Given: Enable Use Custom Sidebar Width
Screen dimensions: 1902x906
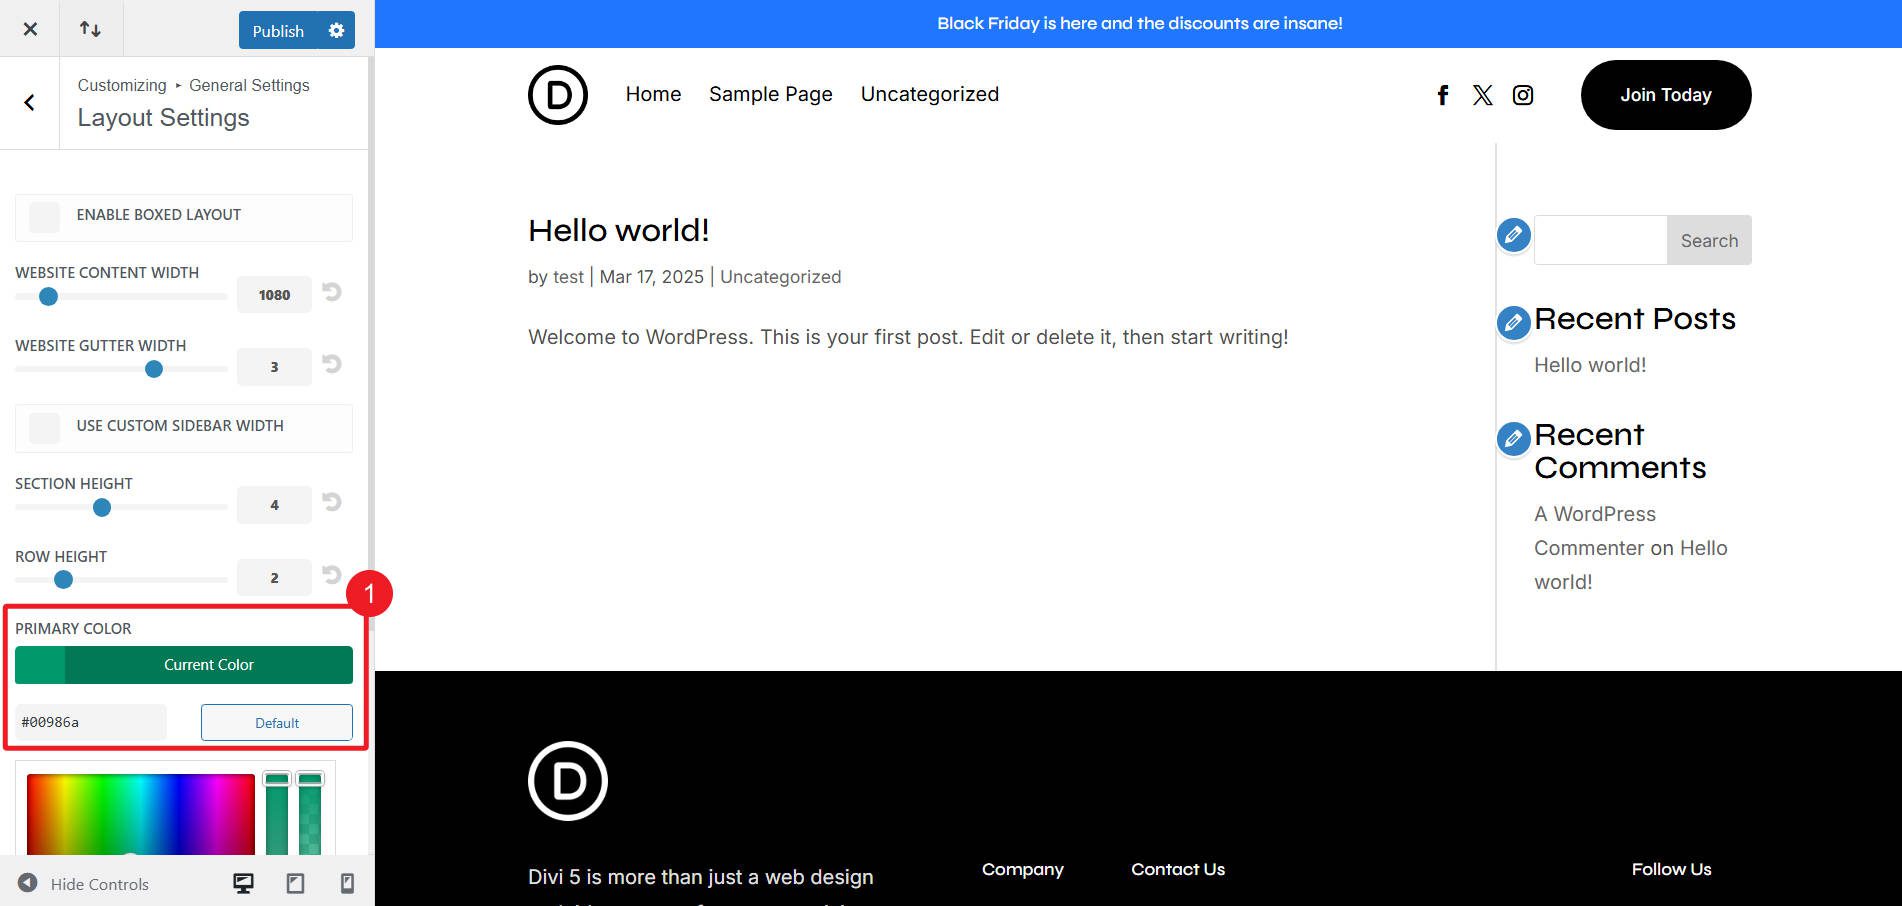Looking at the screenshot, I should pos(44,428).
